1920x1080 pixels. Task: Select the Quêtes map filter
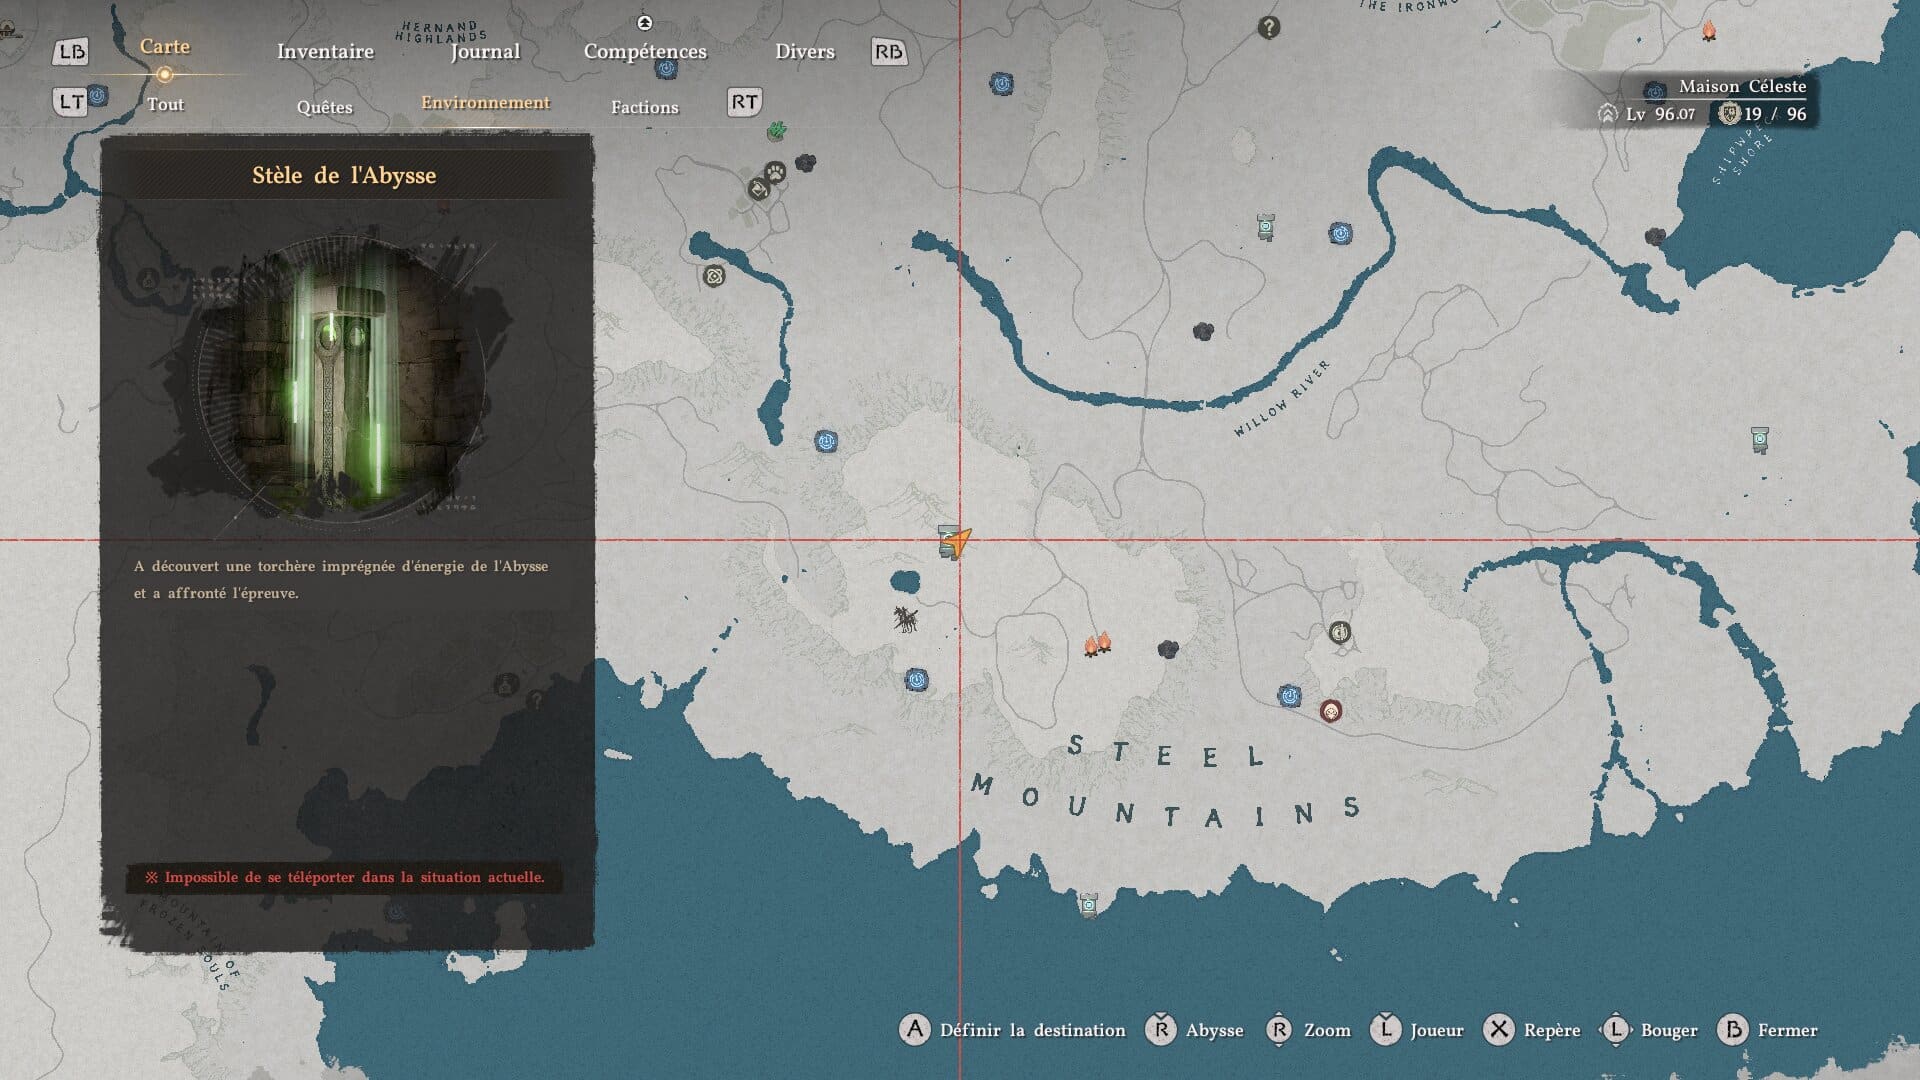[x=324, y=107]
